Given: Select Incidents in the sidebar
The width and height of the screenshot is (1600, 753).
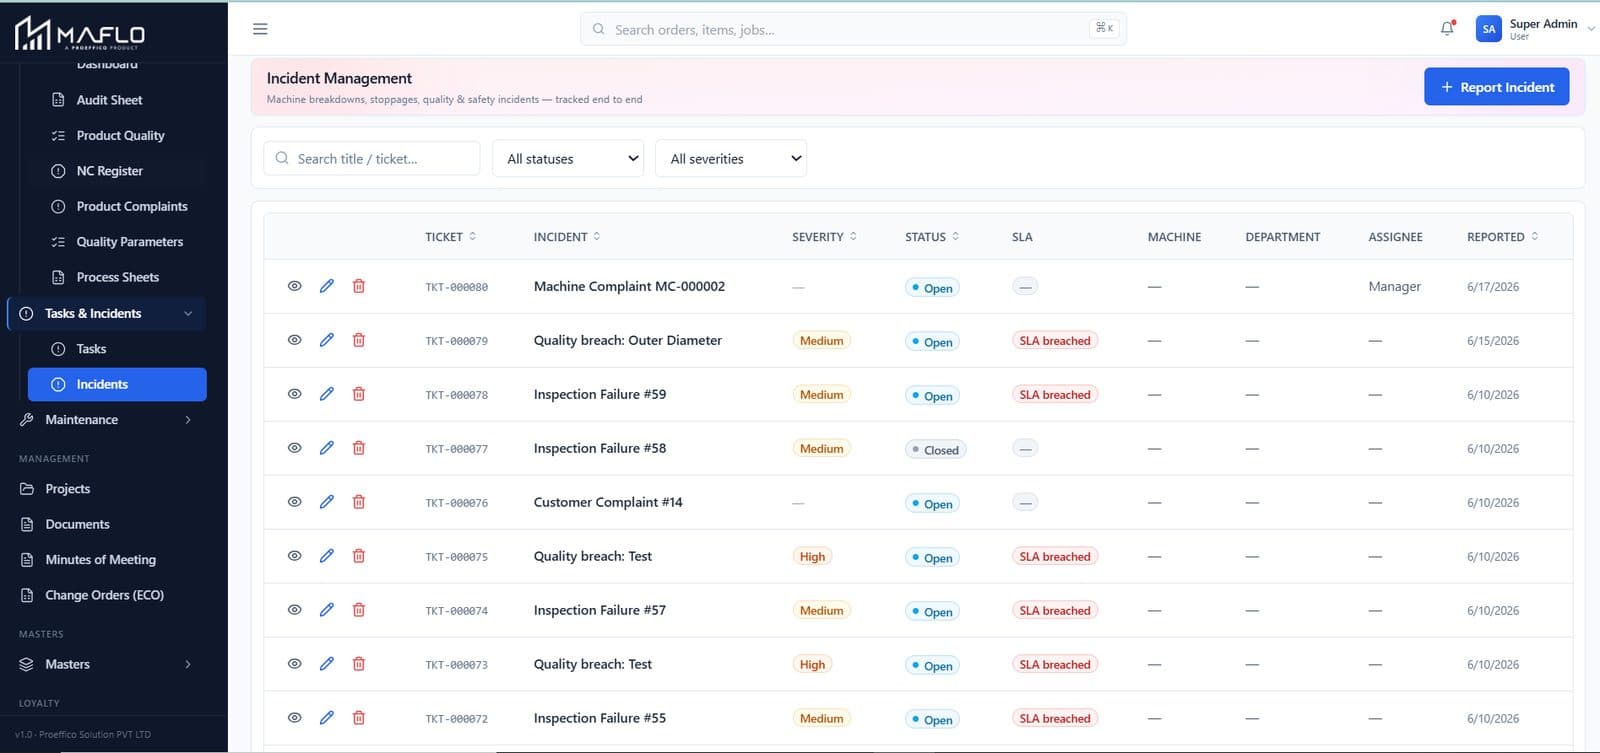Looking at the screenshot, I should click(117, 384).
